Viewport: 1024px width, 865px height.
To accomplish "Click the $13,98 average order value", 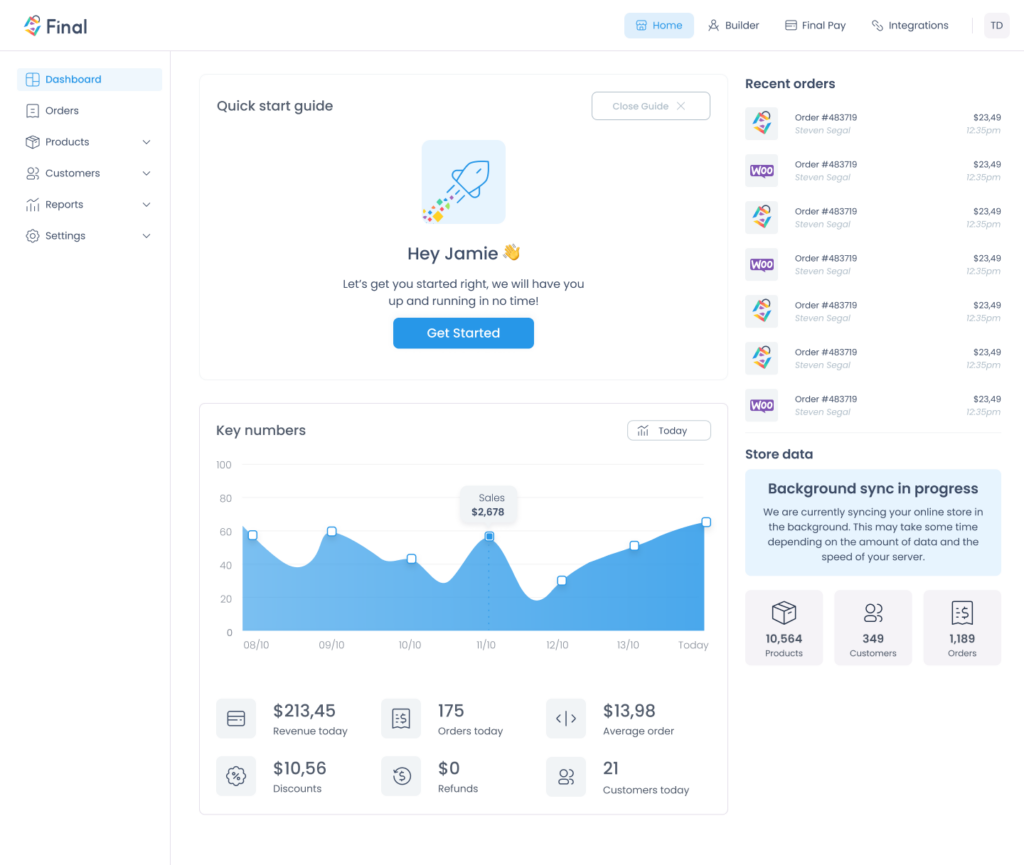I will [x=629, y=711].
